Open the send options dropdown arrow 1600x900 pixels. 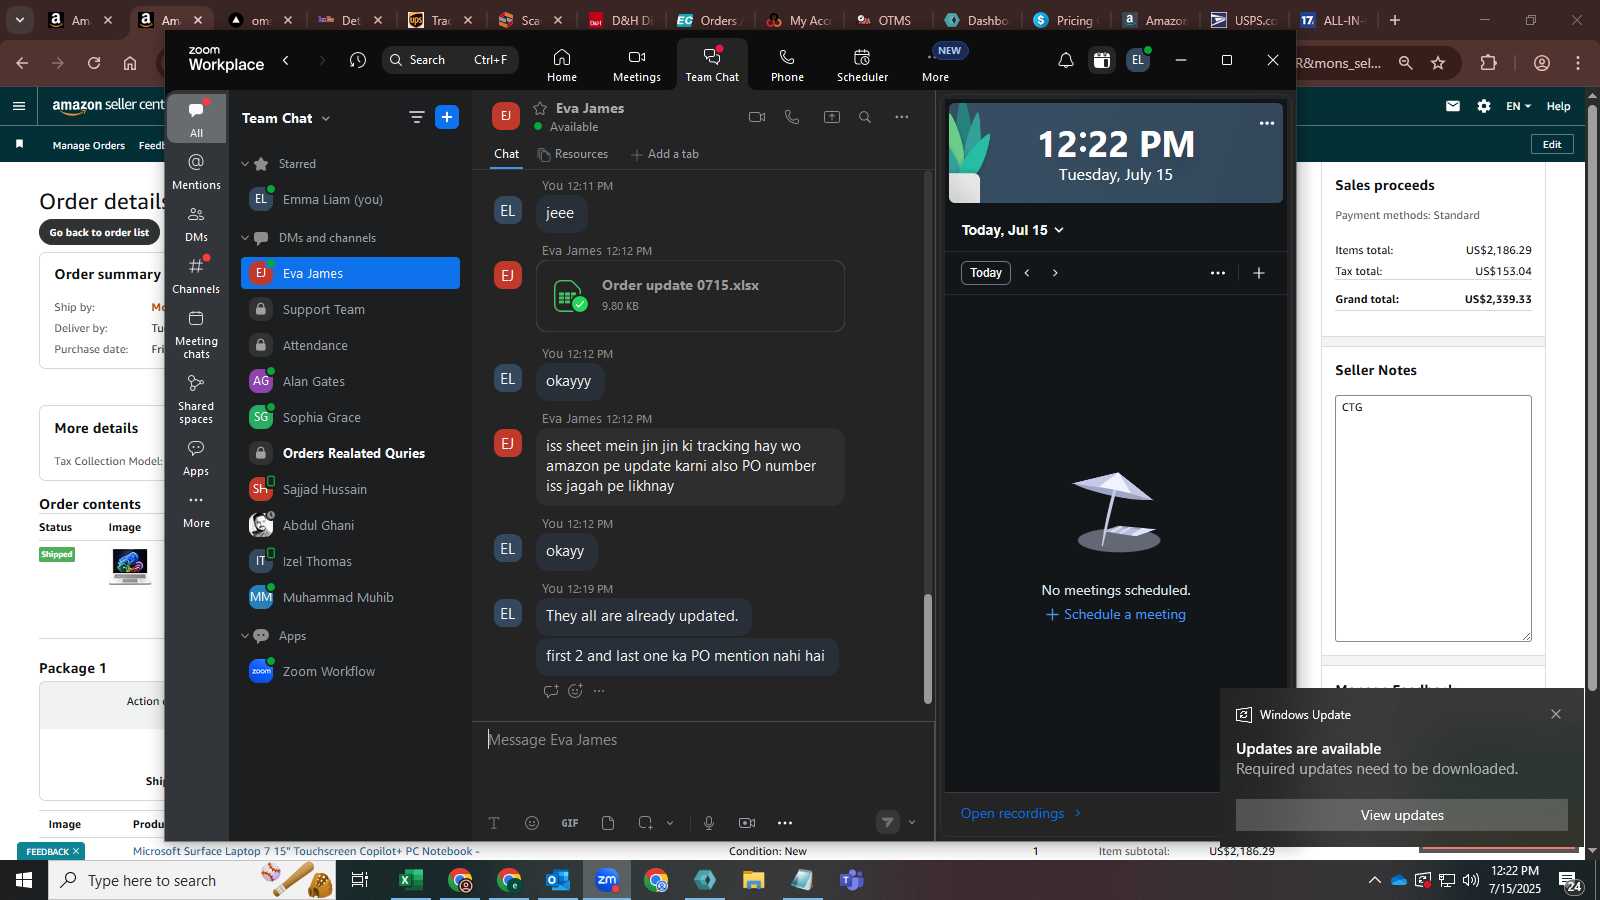coord(911,823)
